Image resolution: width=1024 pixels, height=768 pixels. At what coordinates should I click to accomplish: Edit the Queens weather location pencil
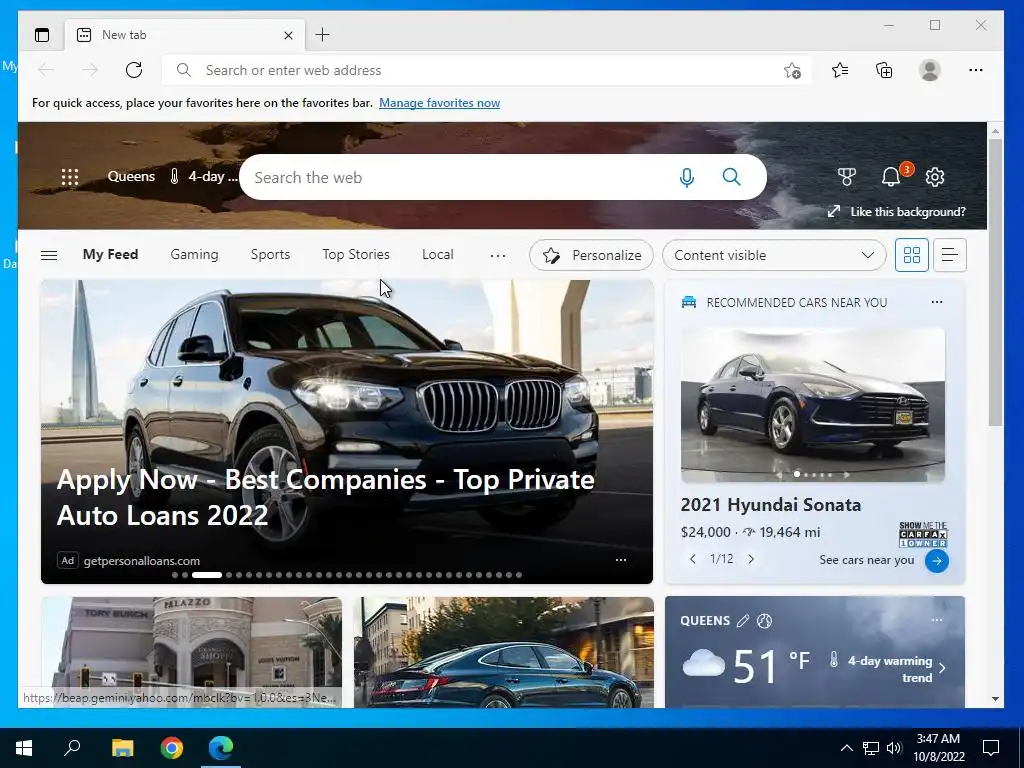coord(743,620)
